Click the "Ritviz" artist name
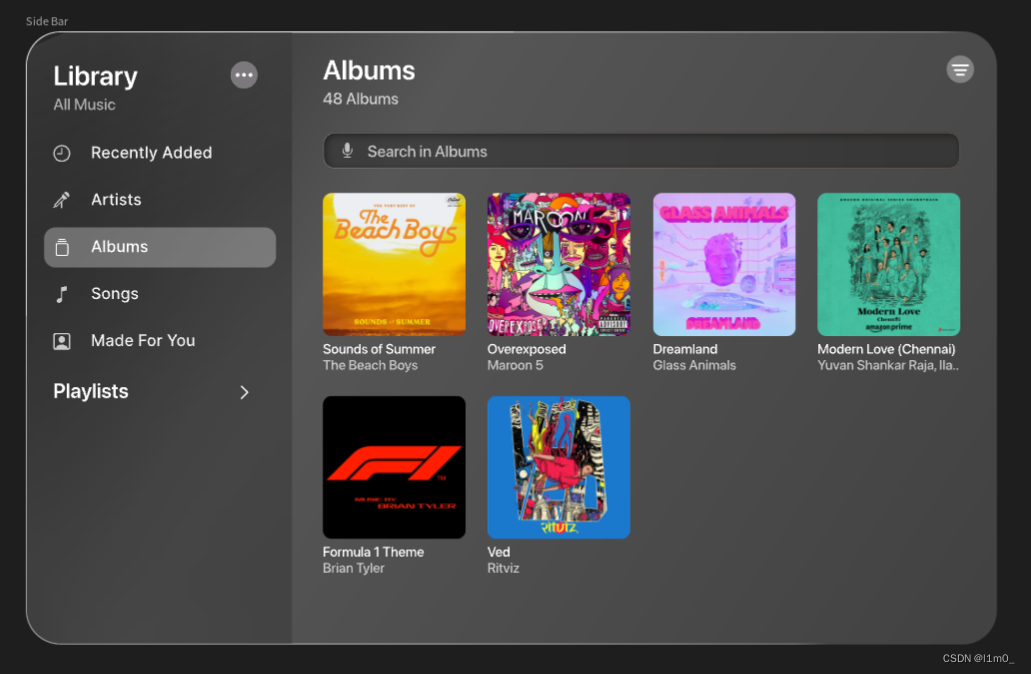This screenshot has height=674, width=1031. 503,568
